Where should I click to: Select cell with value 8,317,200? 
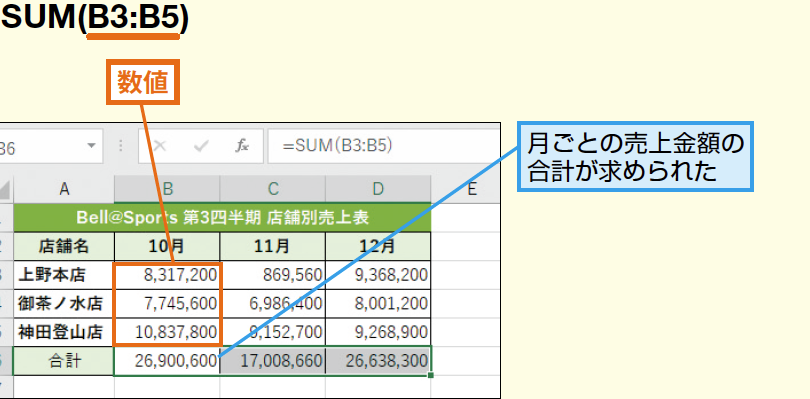click(x=167, y=275)
